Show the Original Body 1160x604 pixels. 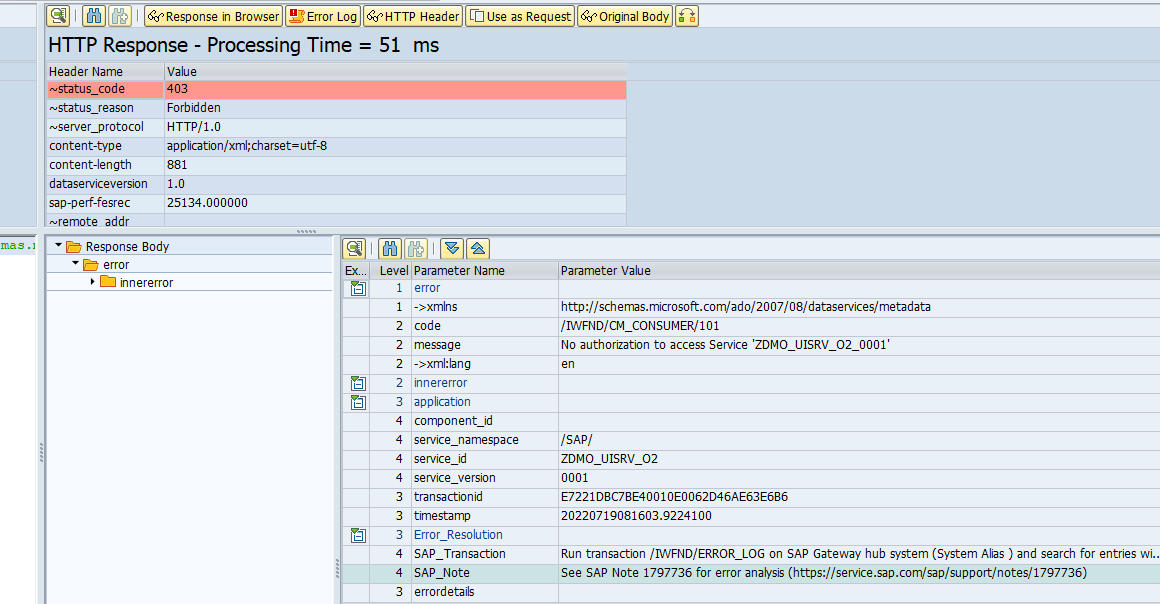pos(625,16)
